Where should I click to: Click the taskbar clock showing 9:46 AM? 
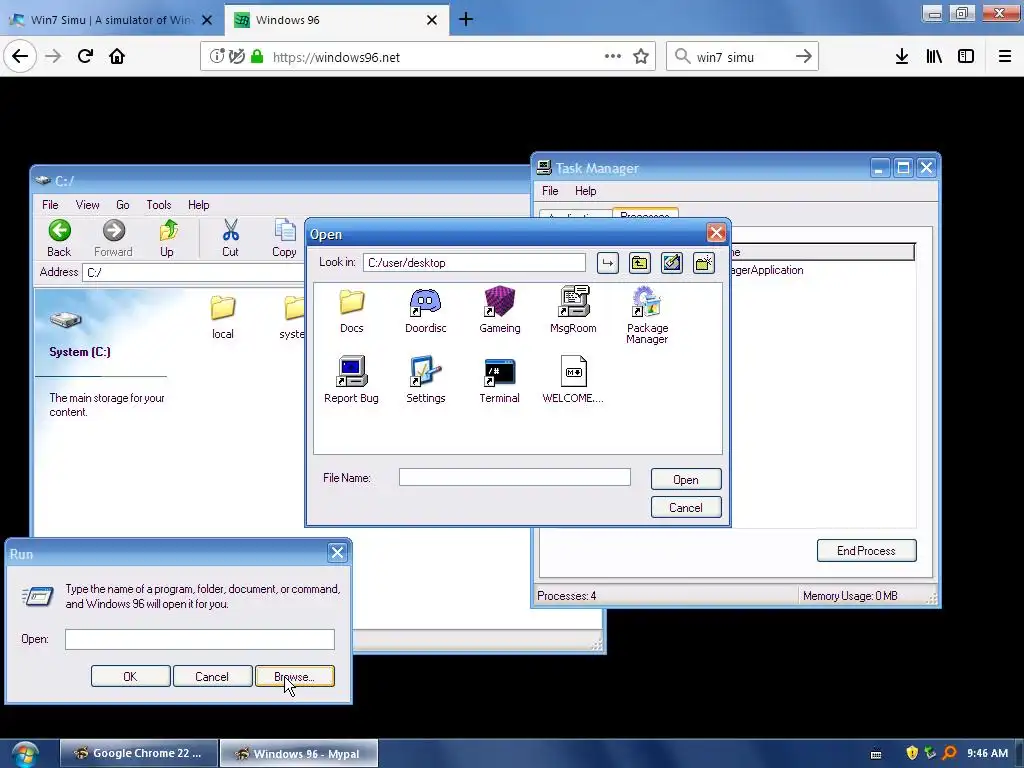click(x=987, y=753)
